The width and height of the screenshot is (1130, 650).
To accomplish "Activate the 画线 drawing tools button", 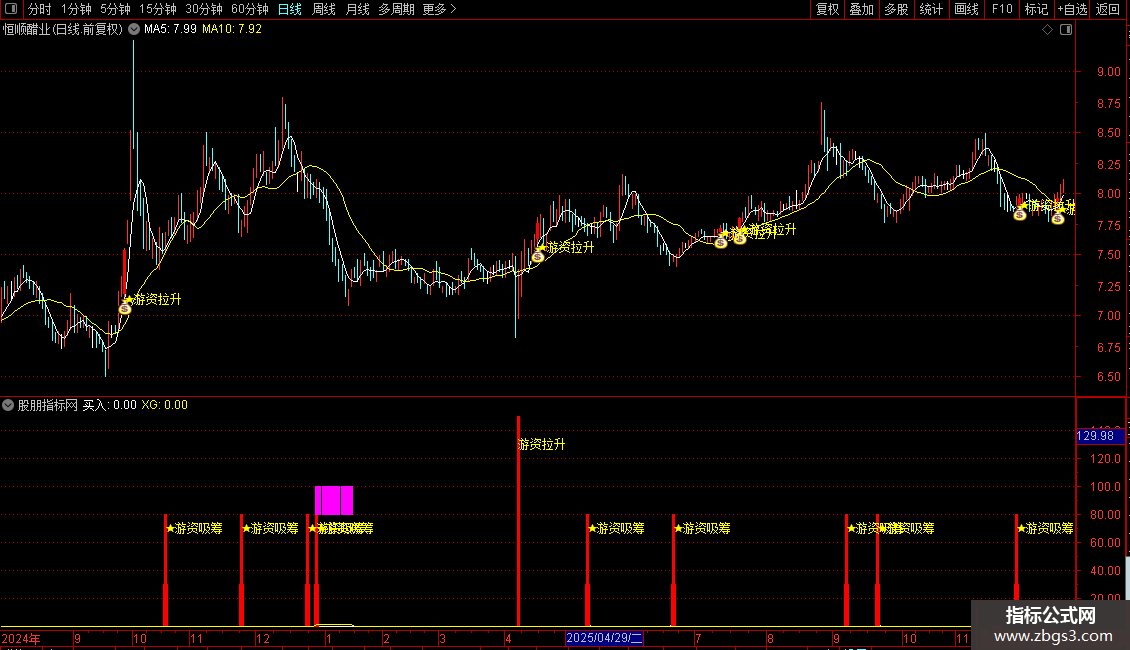I will (966, 9).
